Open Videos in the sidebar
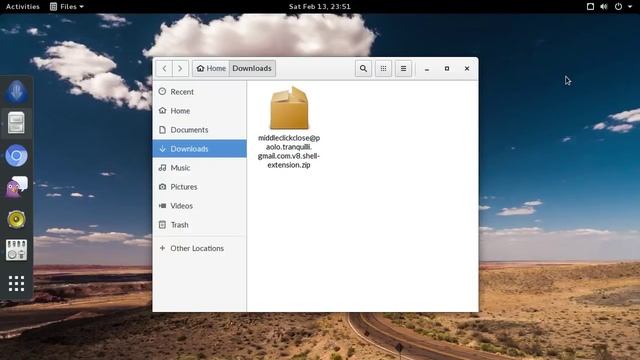Viewport: 640px width, 360px height. 200,206
